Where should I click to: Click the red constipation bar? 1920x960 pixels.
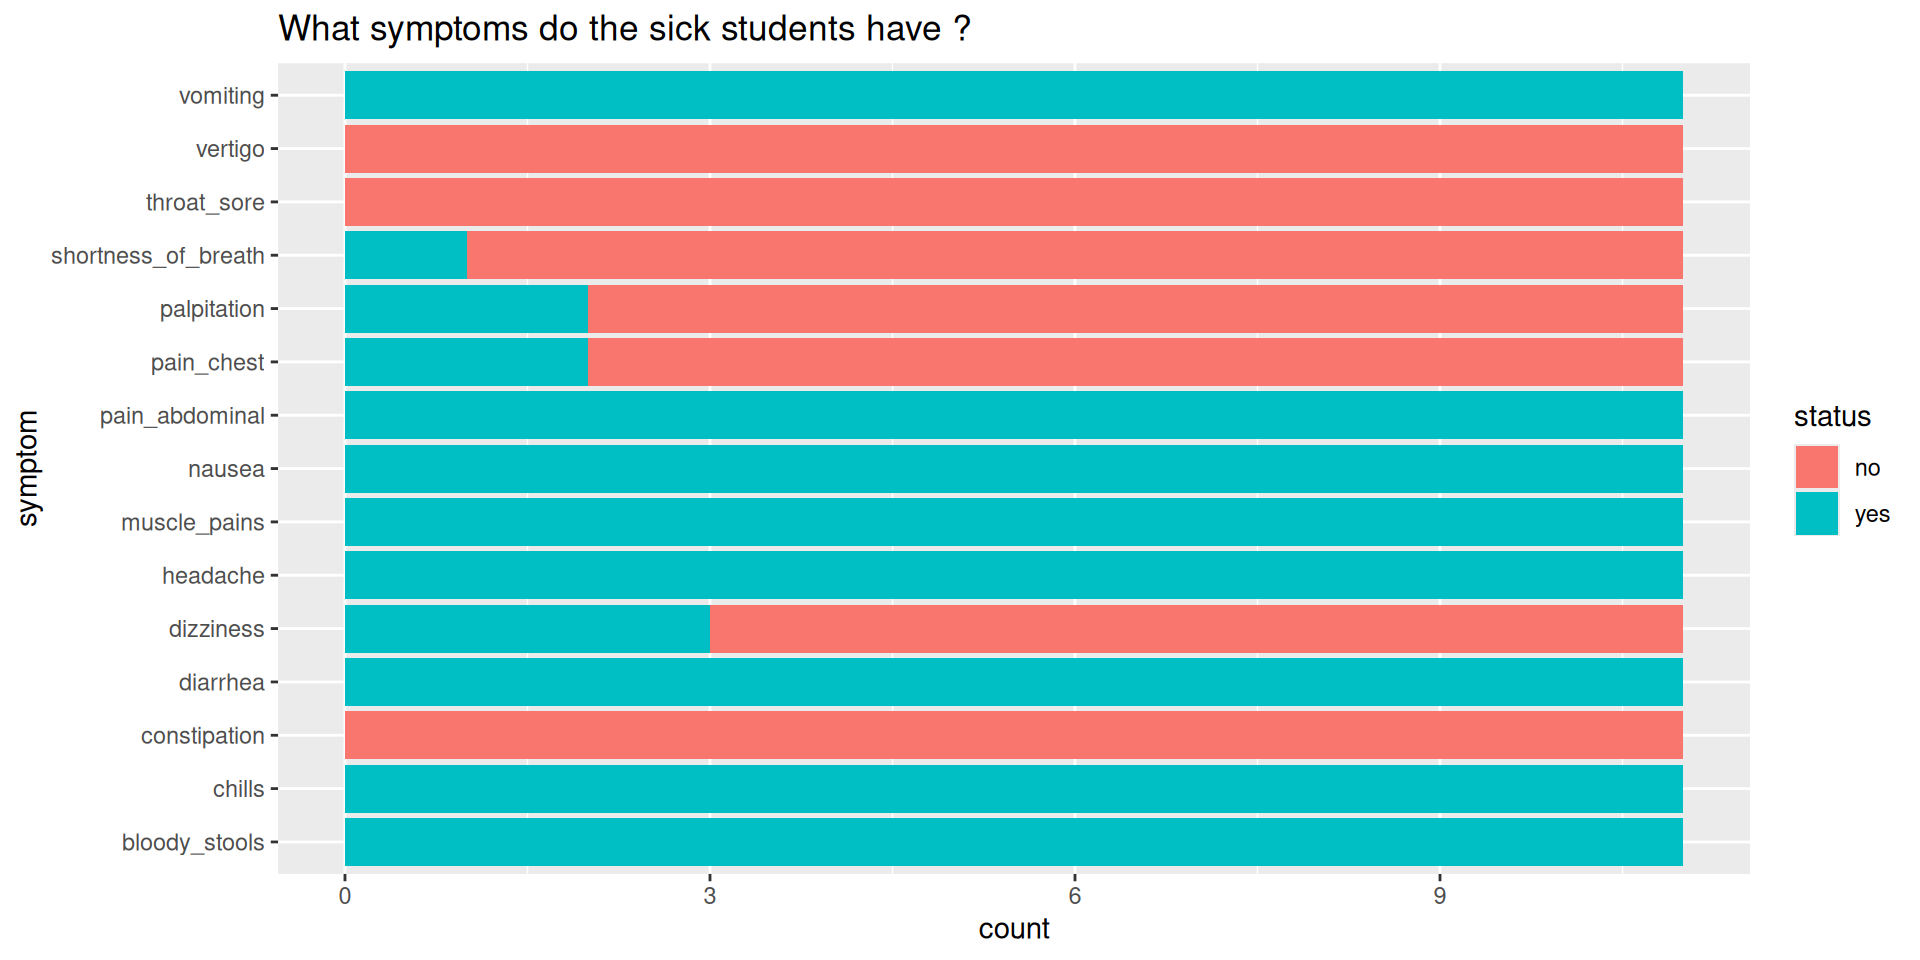point(1013,735)
